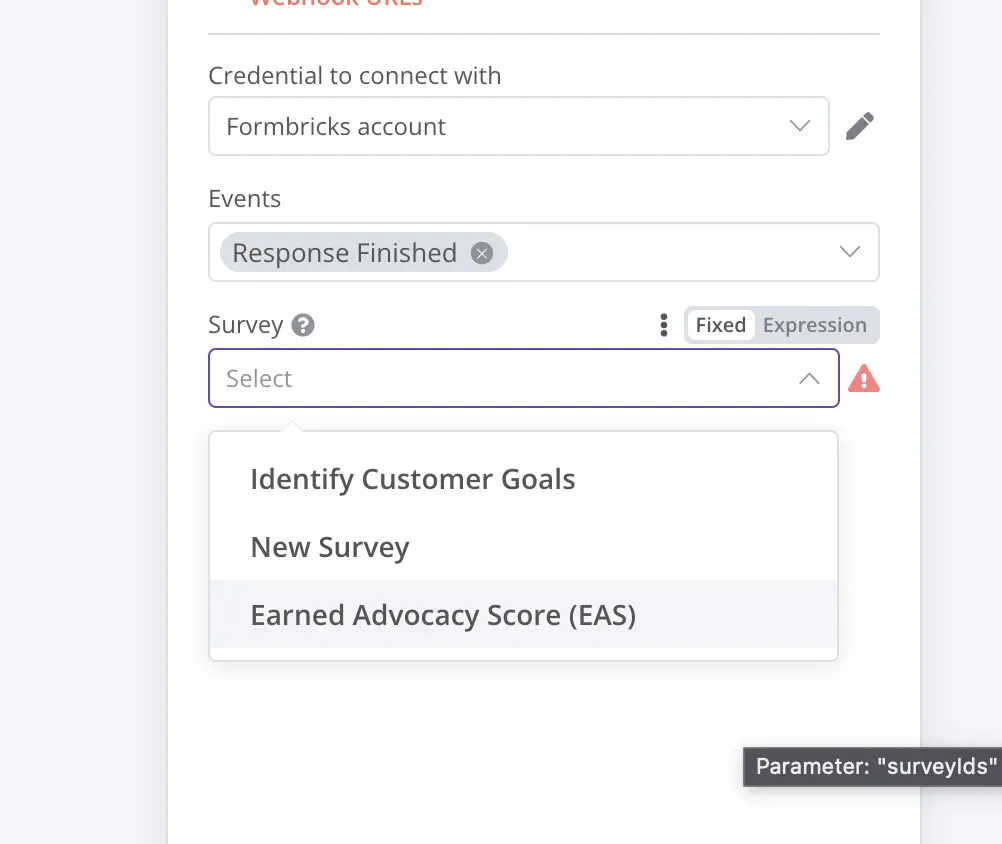
Task: Collapse the Survey list using the up chevron
Action: tap(810, 379)
